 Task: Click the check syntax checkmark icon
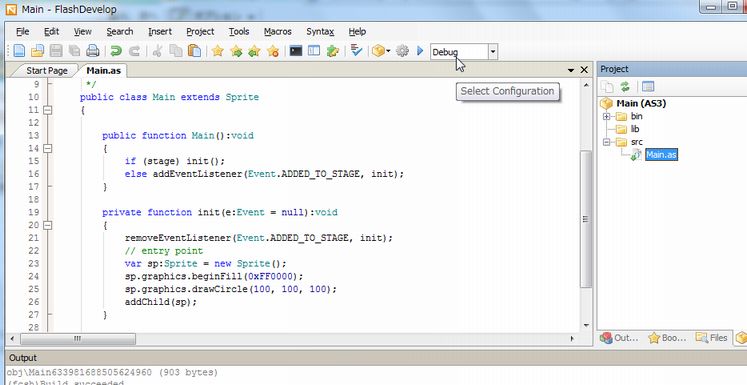[356, 51]
